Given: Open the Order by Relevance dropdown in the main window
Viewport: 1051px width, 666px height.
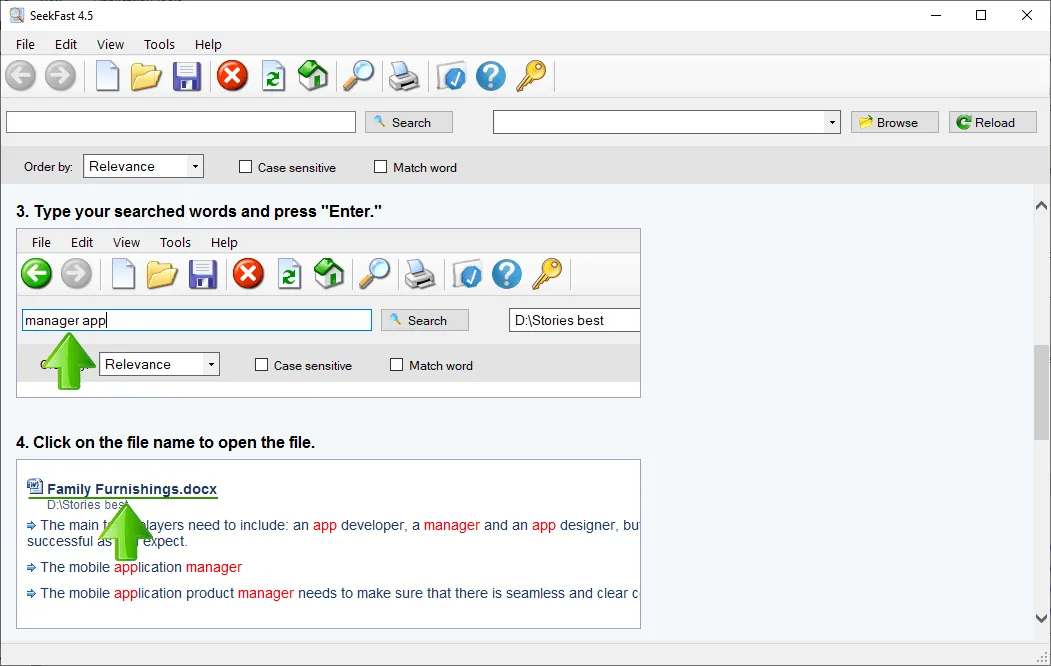Looking at the screenshot, I should click(x=143, y=166).
